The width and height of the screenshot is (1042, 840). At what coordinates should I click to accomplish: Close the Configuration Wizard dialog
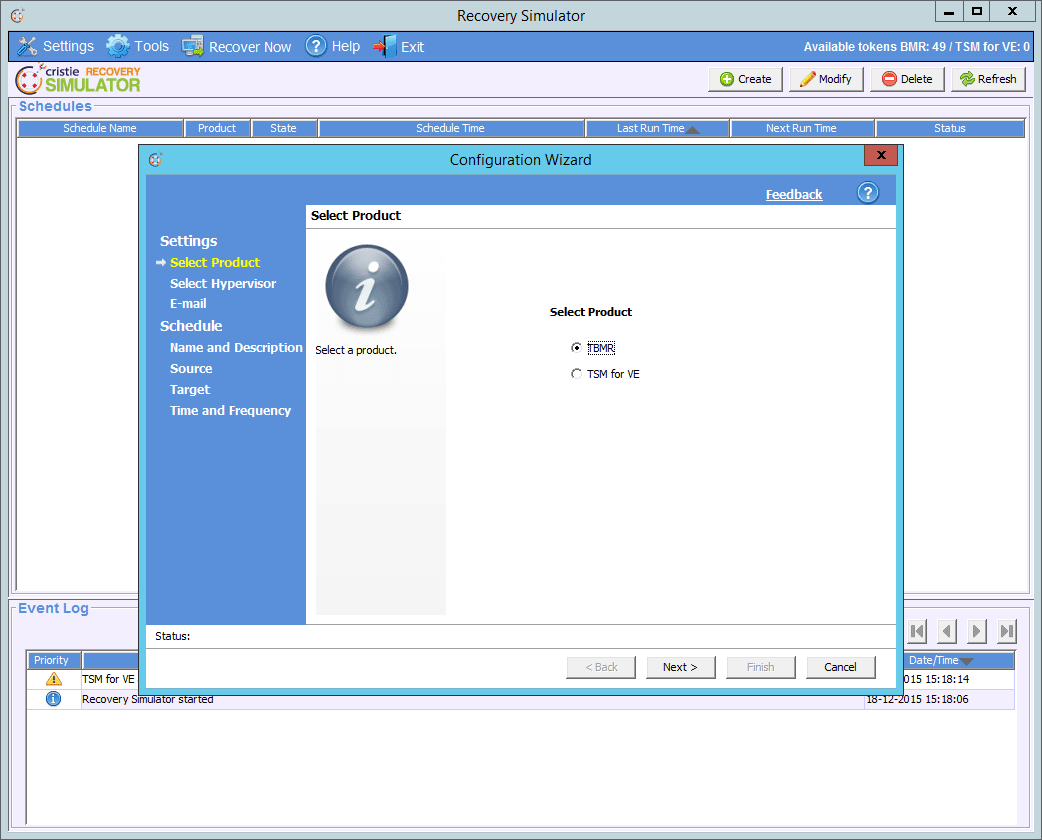coord(881,156)
